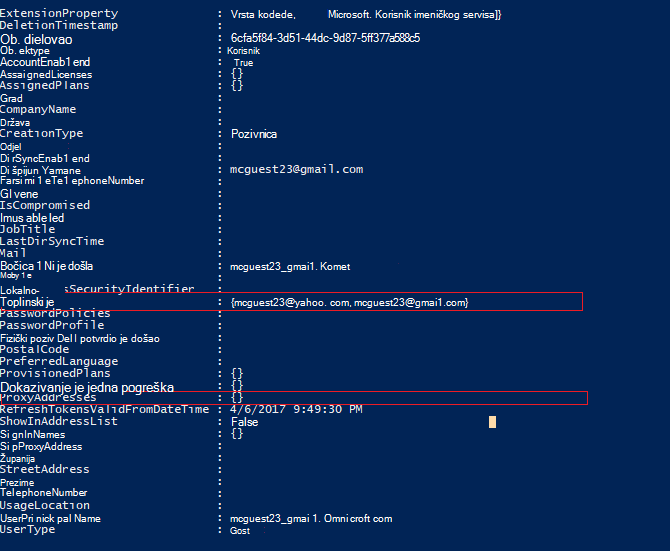Click the Toplinski je property label
The image size is (670, 551).
(27, 302)
